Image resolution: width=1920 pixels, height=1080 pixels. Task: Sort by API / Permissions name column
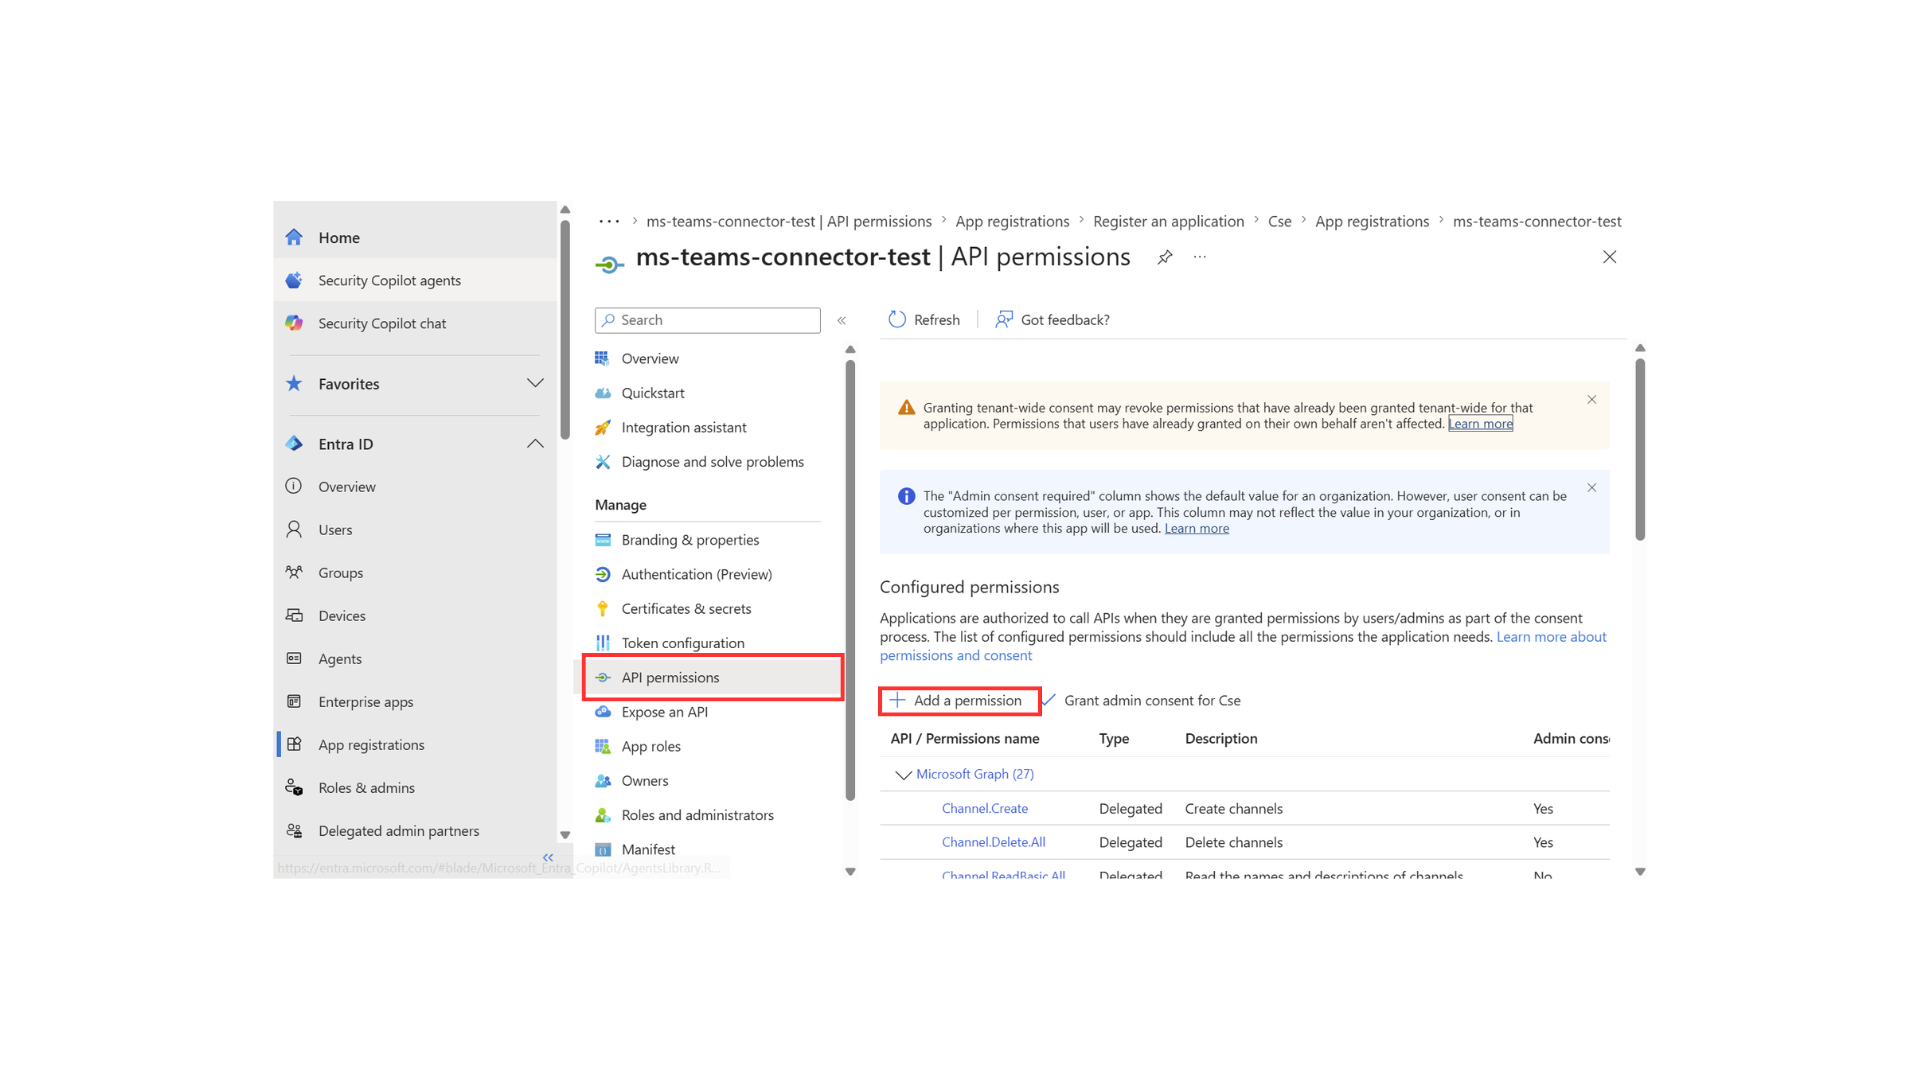tap(964, 738)
